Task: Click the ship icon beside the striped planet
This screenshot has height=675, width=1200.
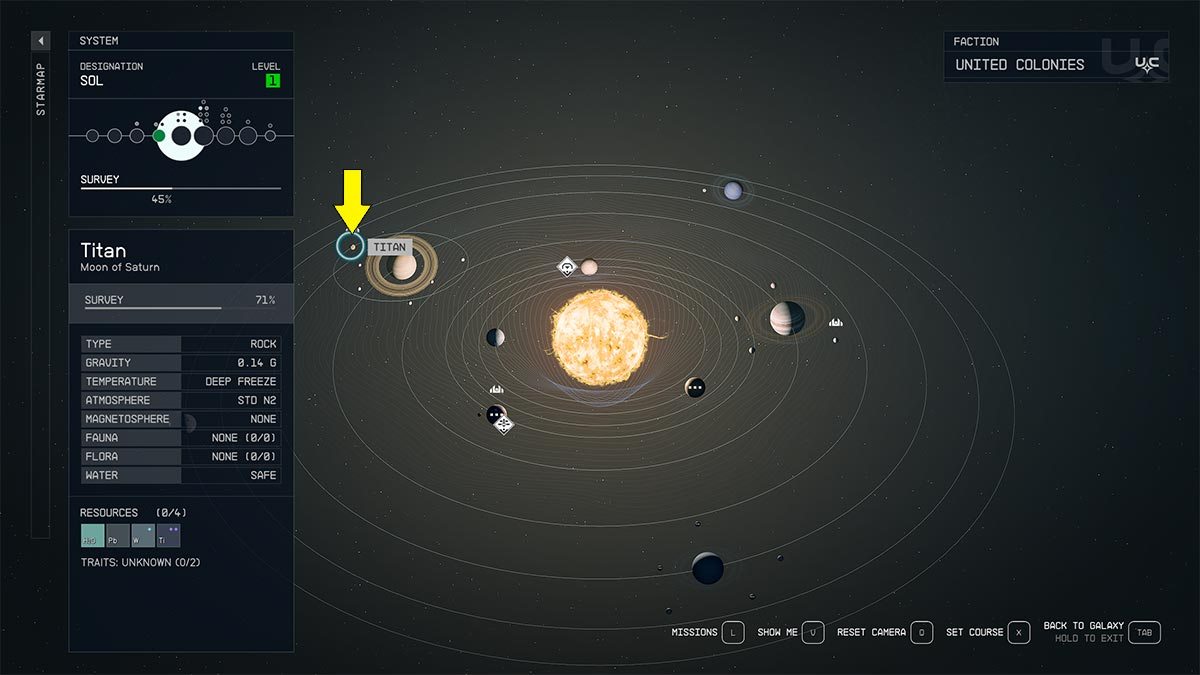Action: coord(836,322)
